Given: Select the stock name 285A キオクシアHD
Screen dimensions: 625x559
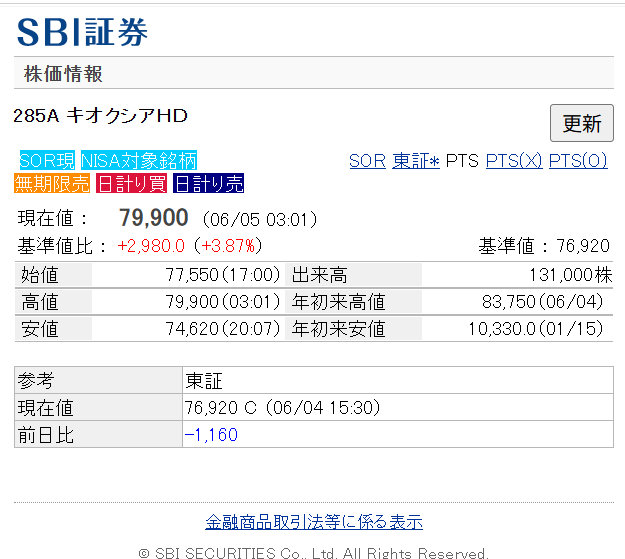Looking at the screenshot, I should [100, 116].
